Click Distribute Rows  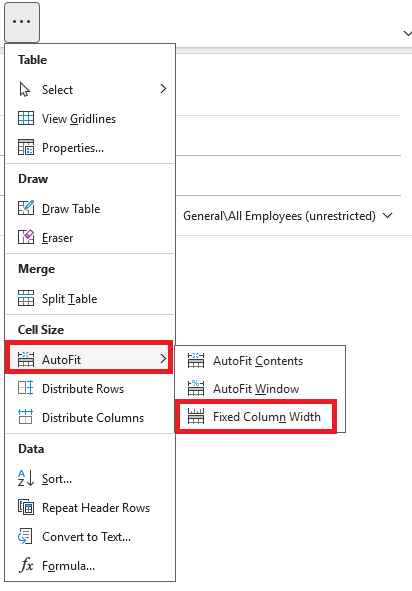pos(90,389)
